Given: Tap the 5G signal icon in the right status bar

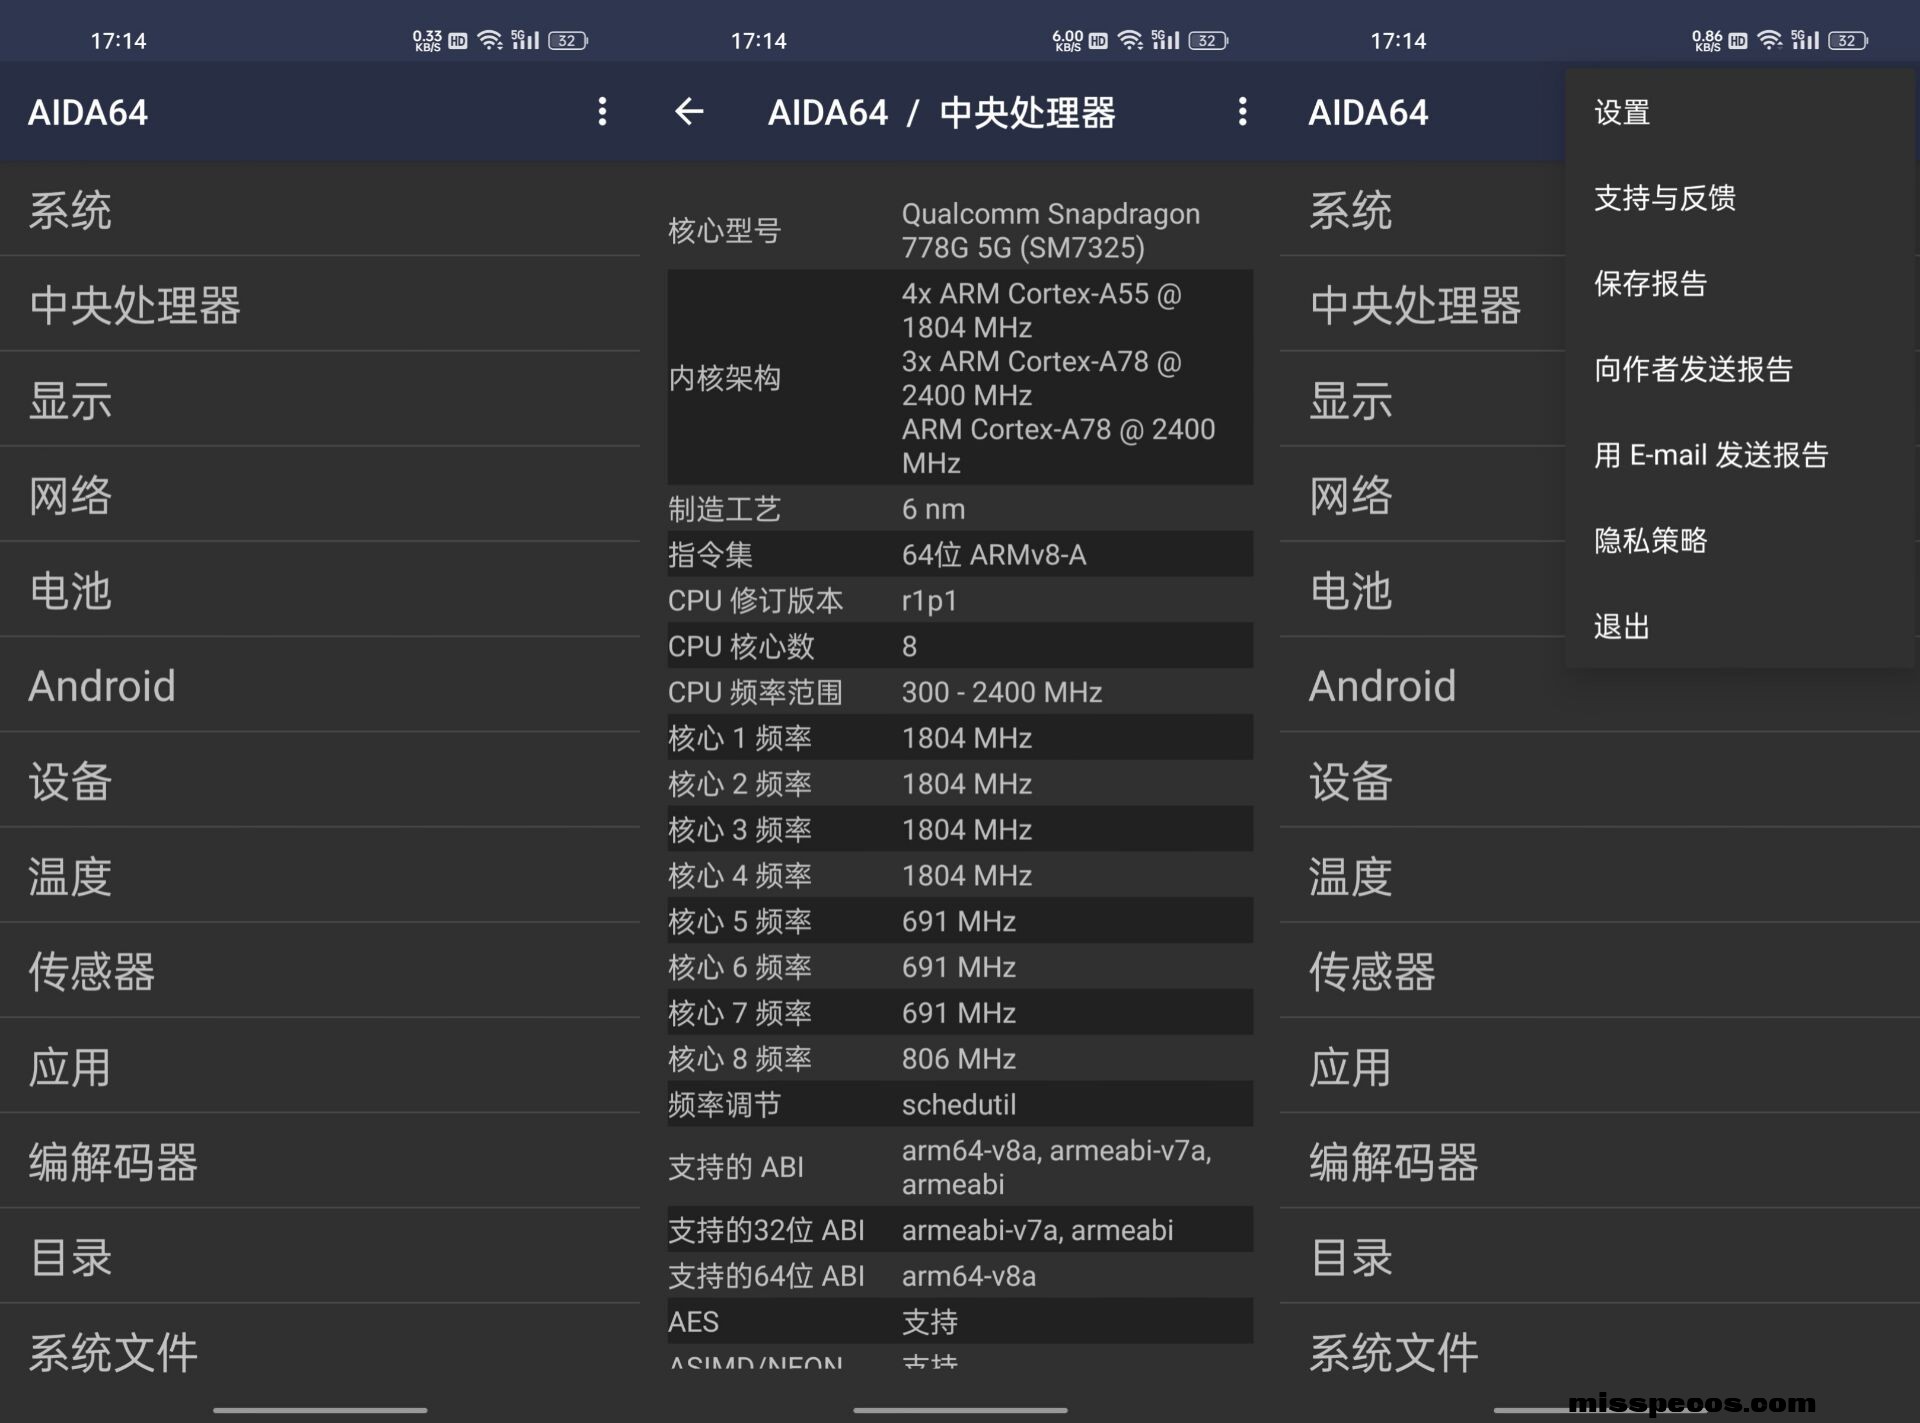Looking at the screenshot, I should 1805,40.
